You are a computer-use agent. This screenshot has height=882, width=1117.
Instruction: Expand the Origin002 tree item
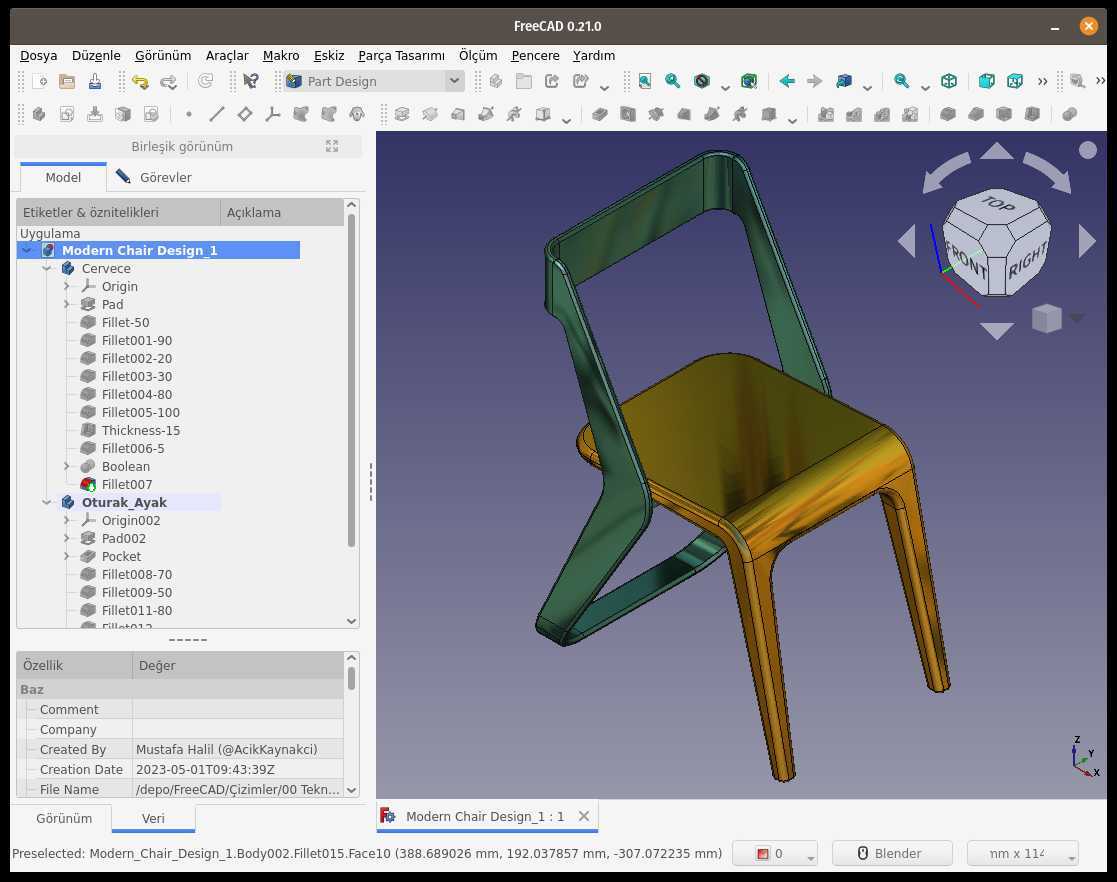[66, 520]
